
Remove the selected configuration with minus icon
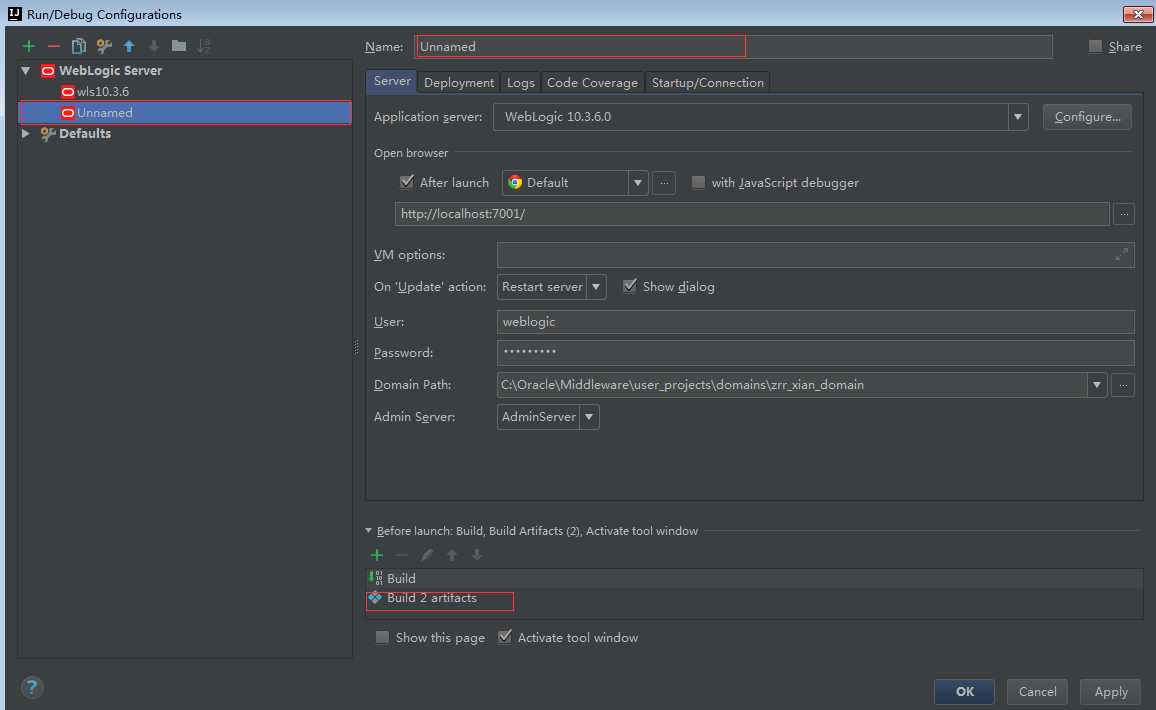pos(54,46)
